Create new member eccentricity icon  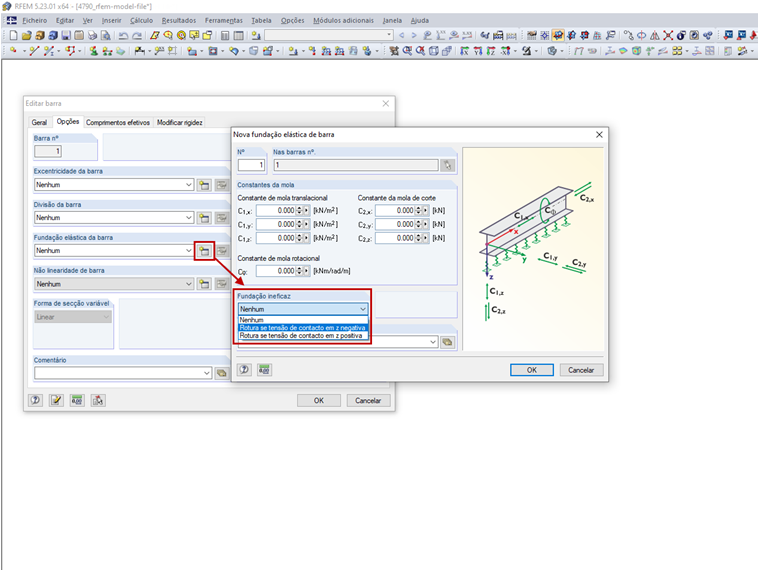coord(204,185)
